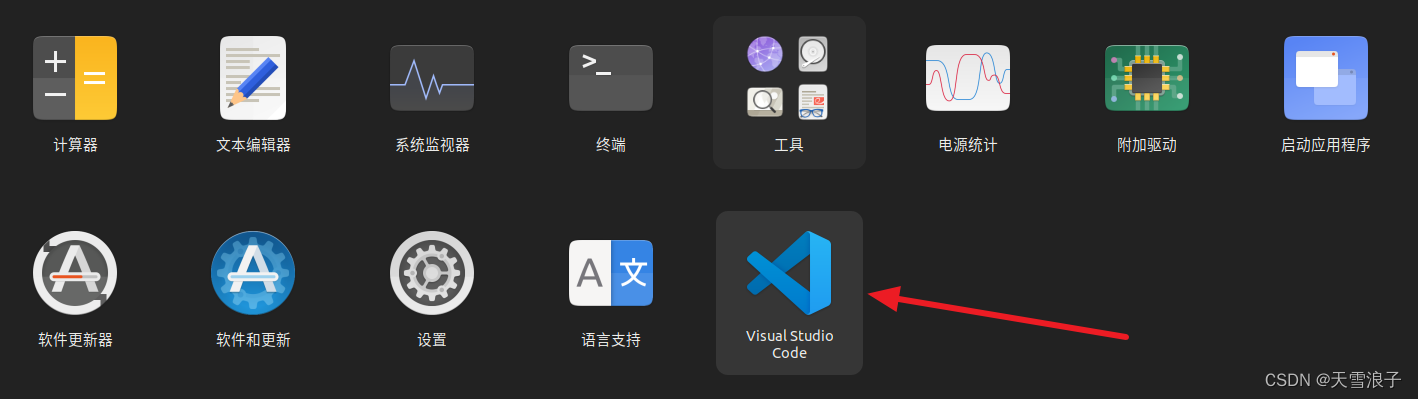The image size is (1418, 399).
Task: Click the 附加驱动 label text
Action: tap(1146, 145)
